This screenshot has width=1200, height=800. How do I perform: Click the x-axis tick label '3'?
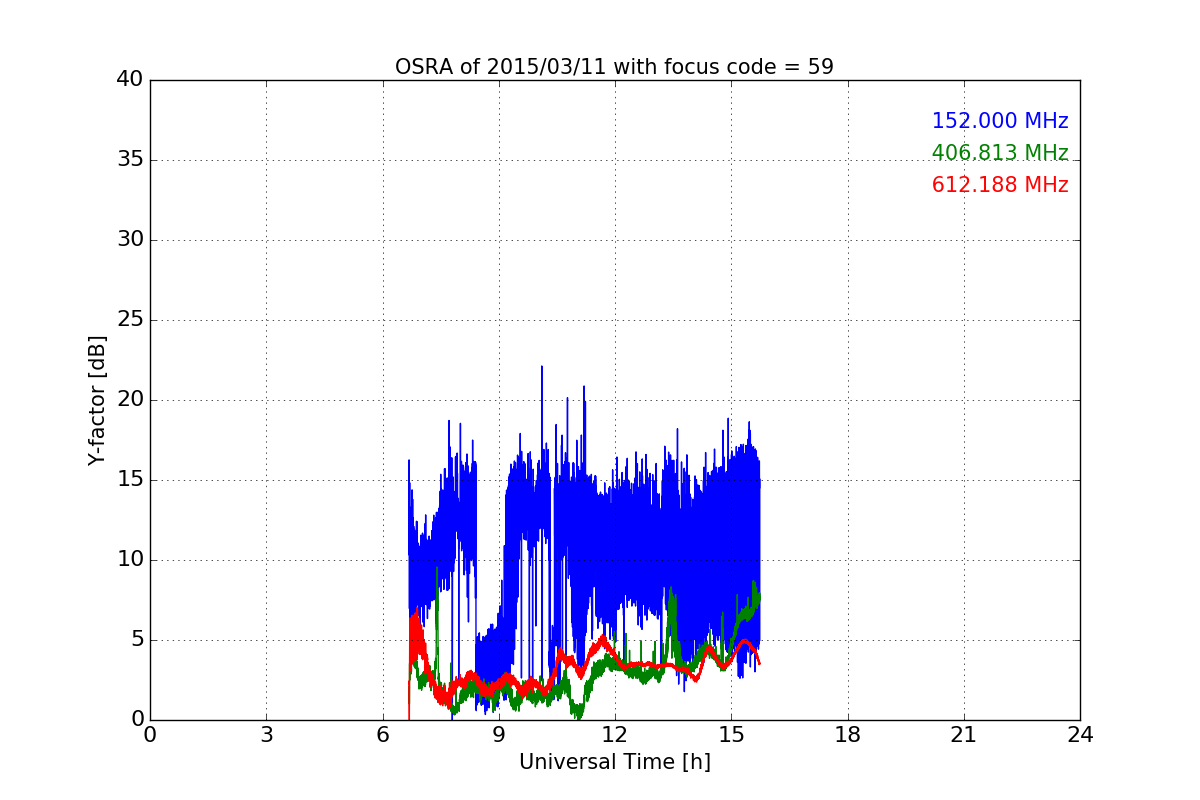(x=266, y=735)
